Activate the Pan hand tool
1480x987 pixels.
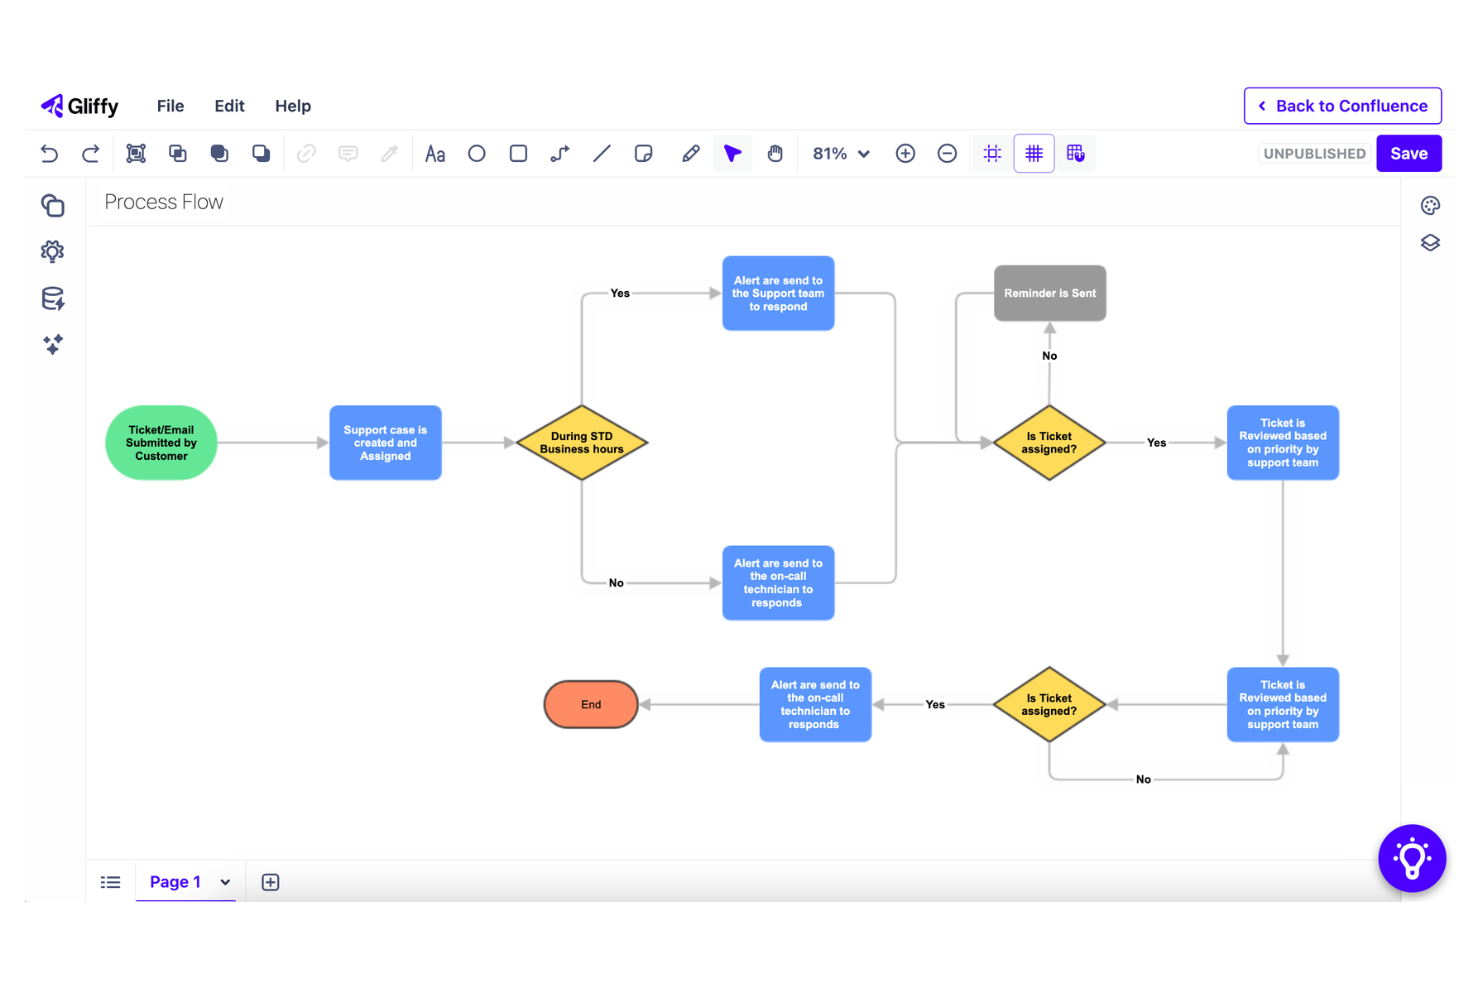coord(775,153)
